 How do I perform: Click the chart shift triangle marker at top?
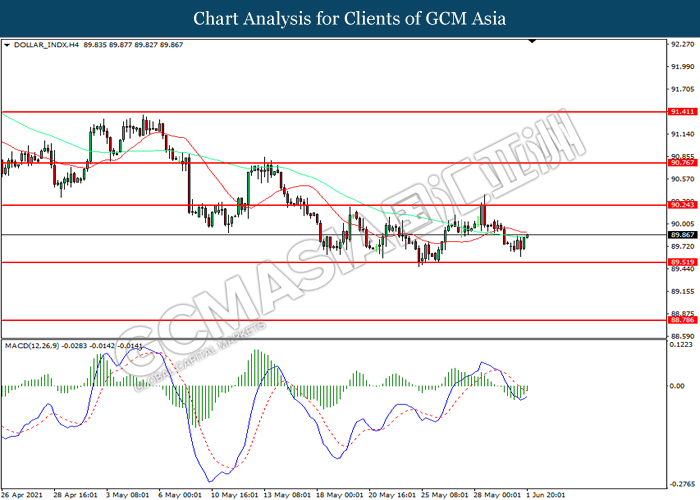pos(532,42)
